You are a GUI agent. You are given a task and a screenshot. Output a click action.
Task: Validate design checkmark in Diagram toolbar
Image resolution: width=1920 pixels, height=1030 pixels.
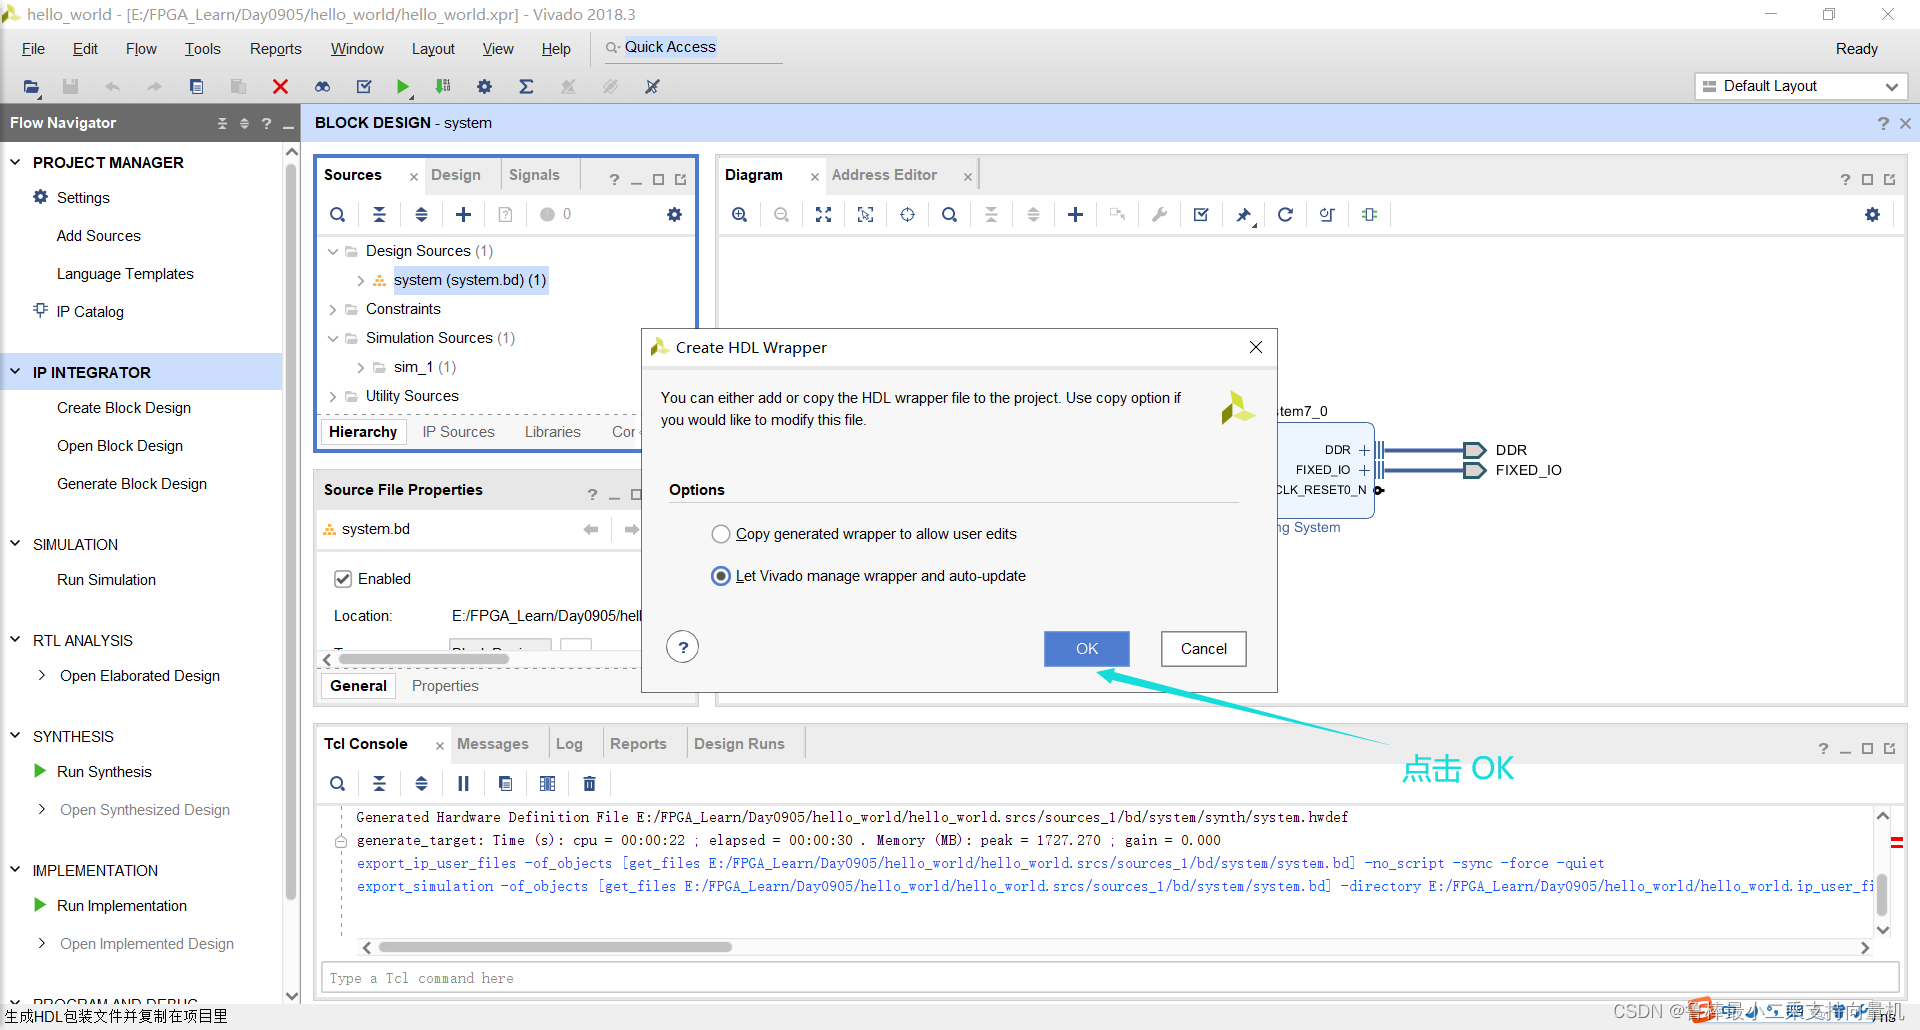tap(1201, 214)
